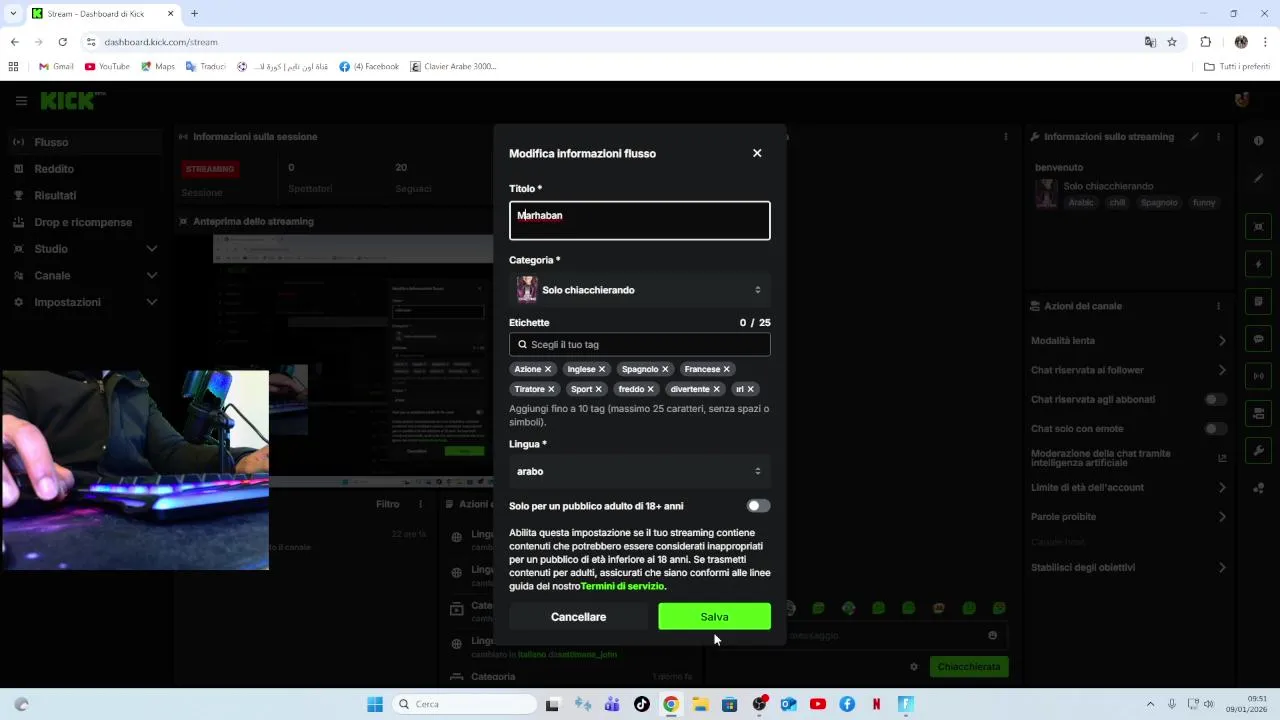
Task: Click the chat bubble icon in right strip
Action: point(1258,339)
